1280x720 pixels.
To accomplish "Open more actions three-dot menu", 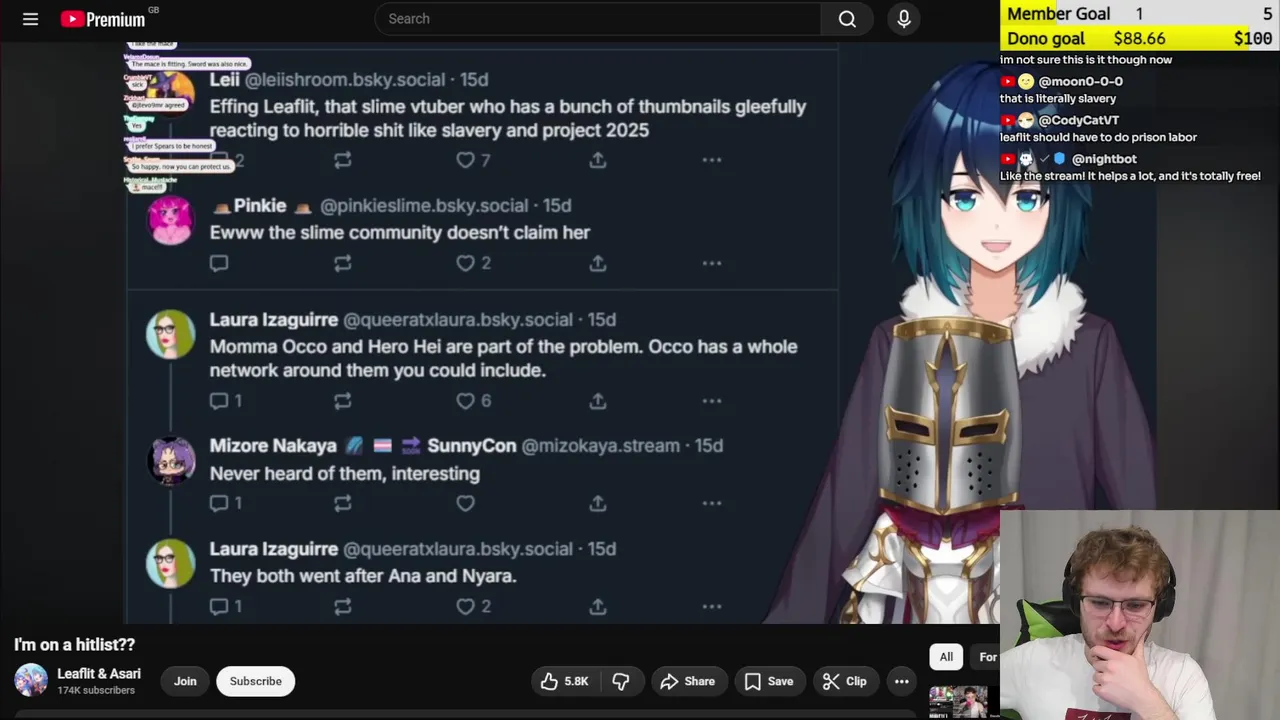I will click(901, 681).
